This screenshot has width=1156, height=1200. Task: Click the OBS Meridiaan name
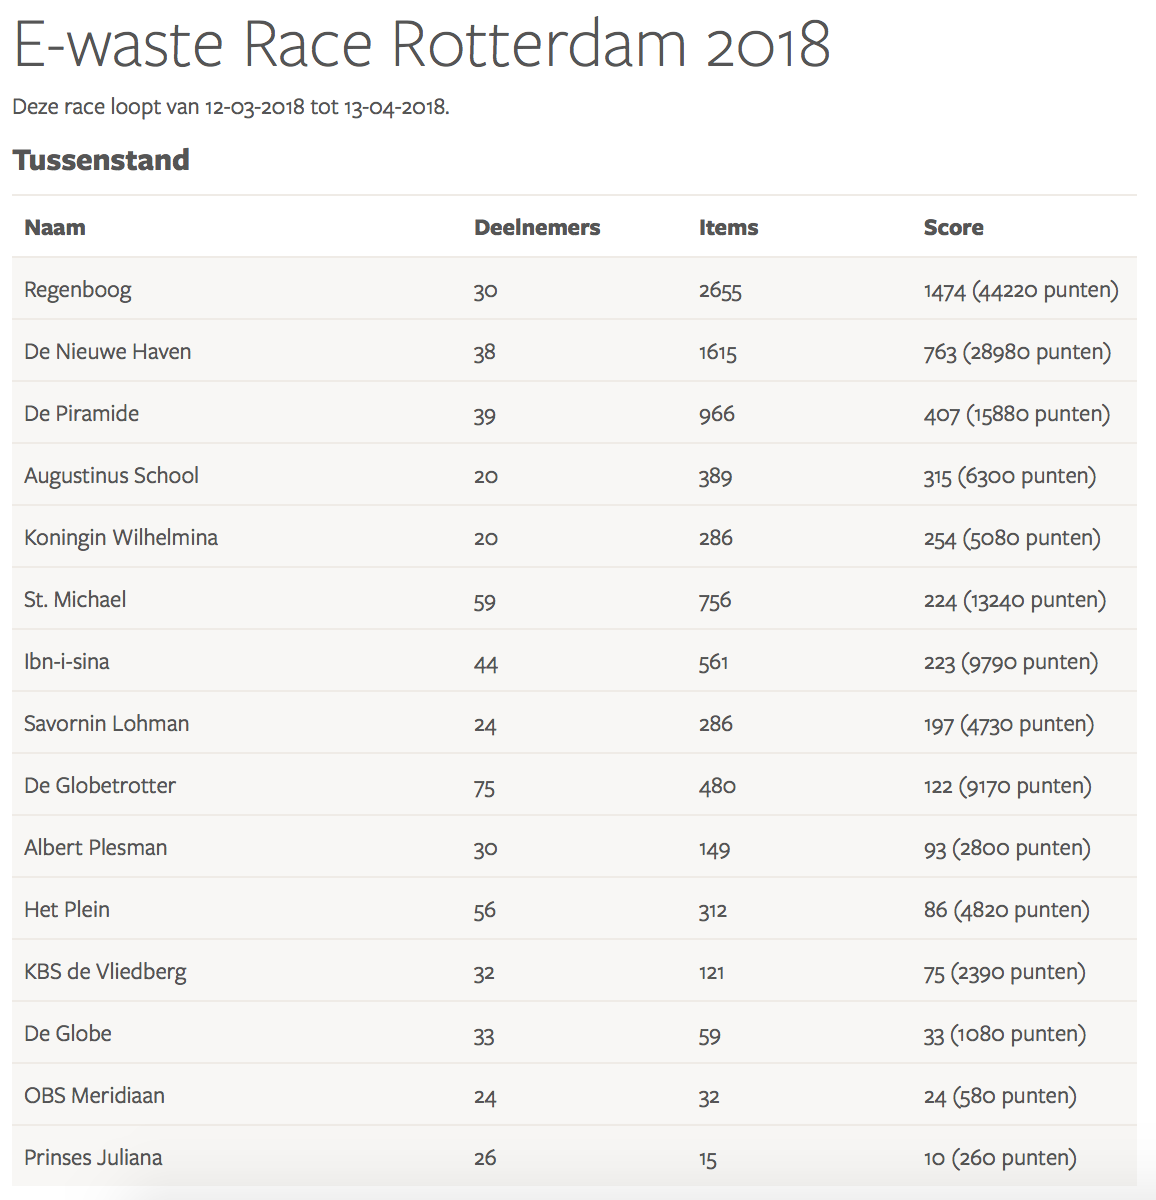click(95, 1096)
